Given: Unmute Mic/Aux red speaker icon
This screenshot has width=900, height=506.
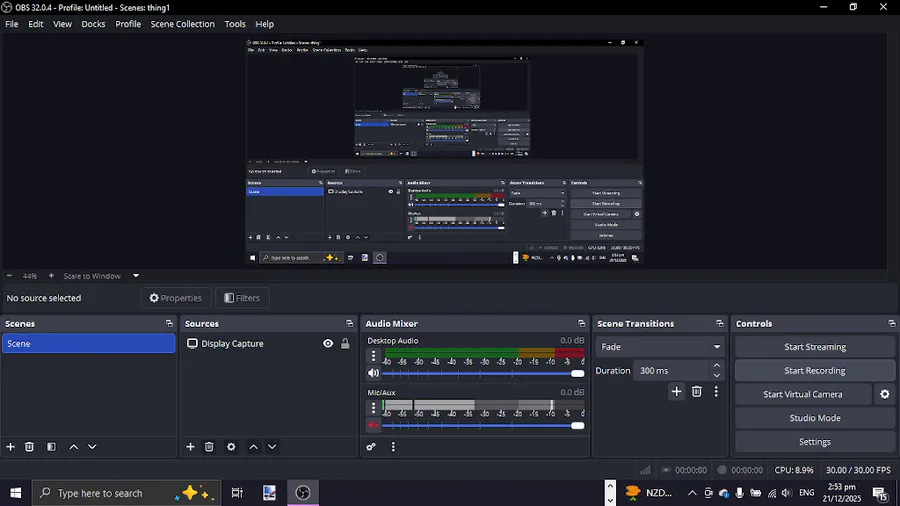Looking at the screenshot, I should [373, 425].
